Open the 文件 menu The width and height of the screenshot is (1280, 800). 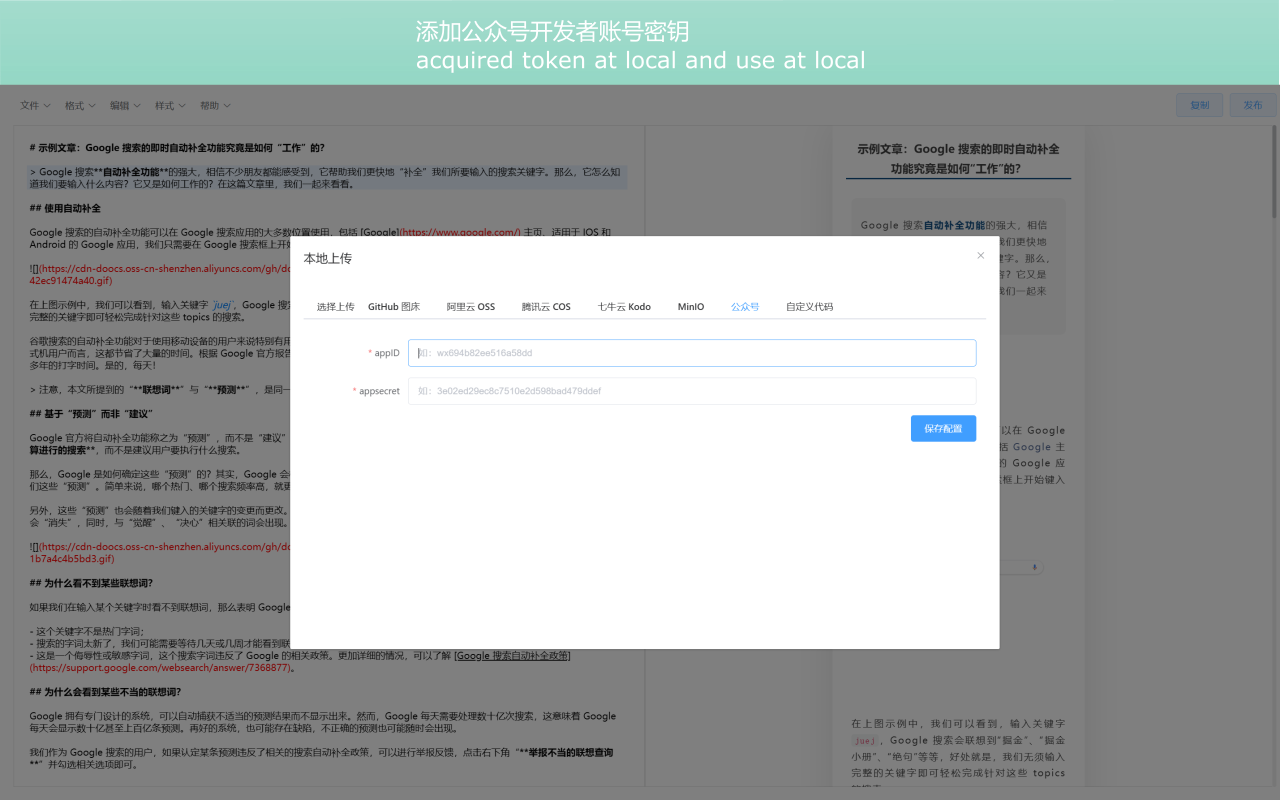(x=35, y=105)
